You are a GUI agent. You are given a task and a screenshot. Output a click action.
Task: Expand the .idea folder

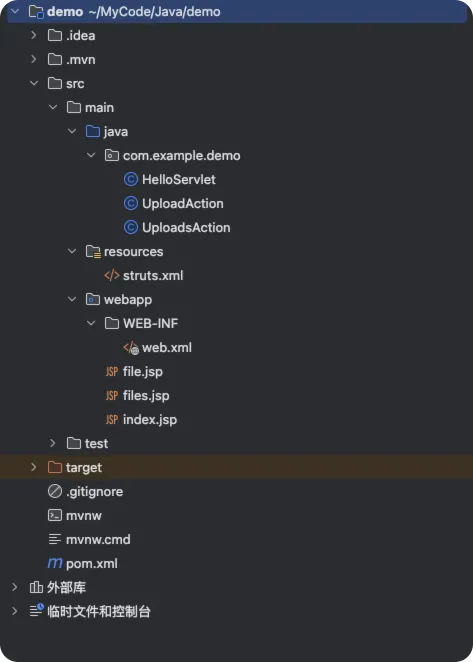pyautogui.click(x=34, y=35)
